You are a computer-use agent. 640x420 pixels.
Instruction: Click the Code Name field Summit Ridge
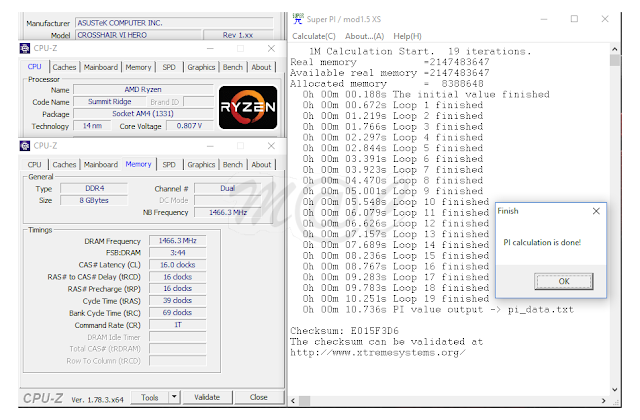[110, 102]
